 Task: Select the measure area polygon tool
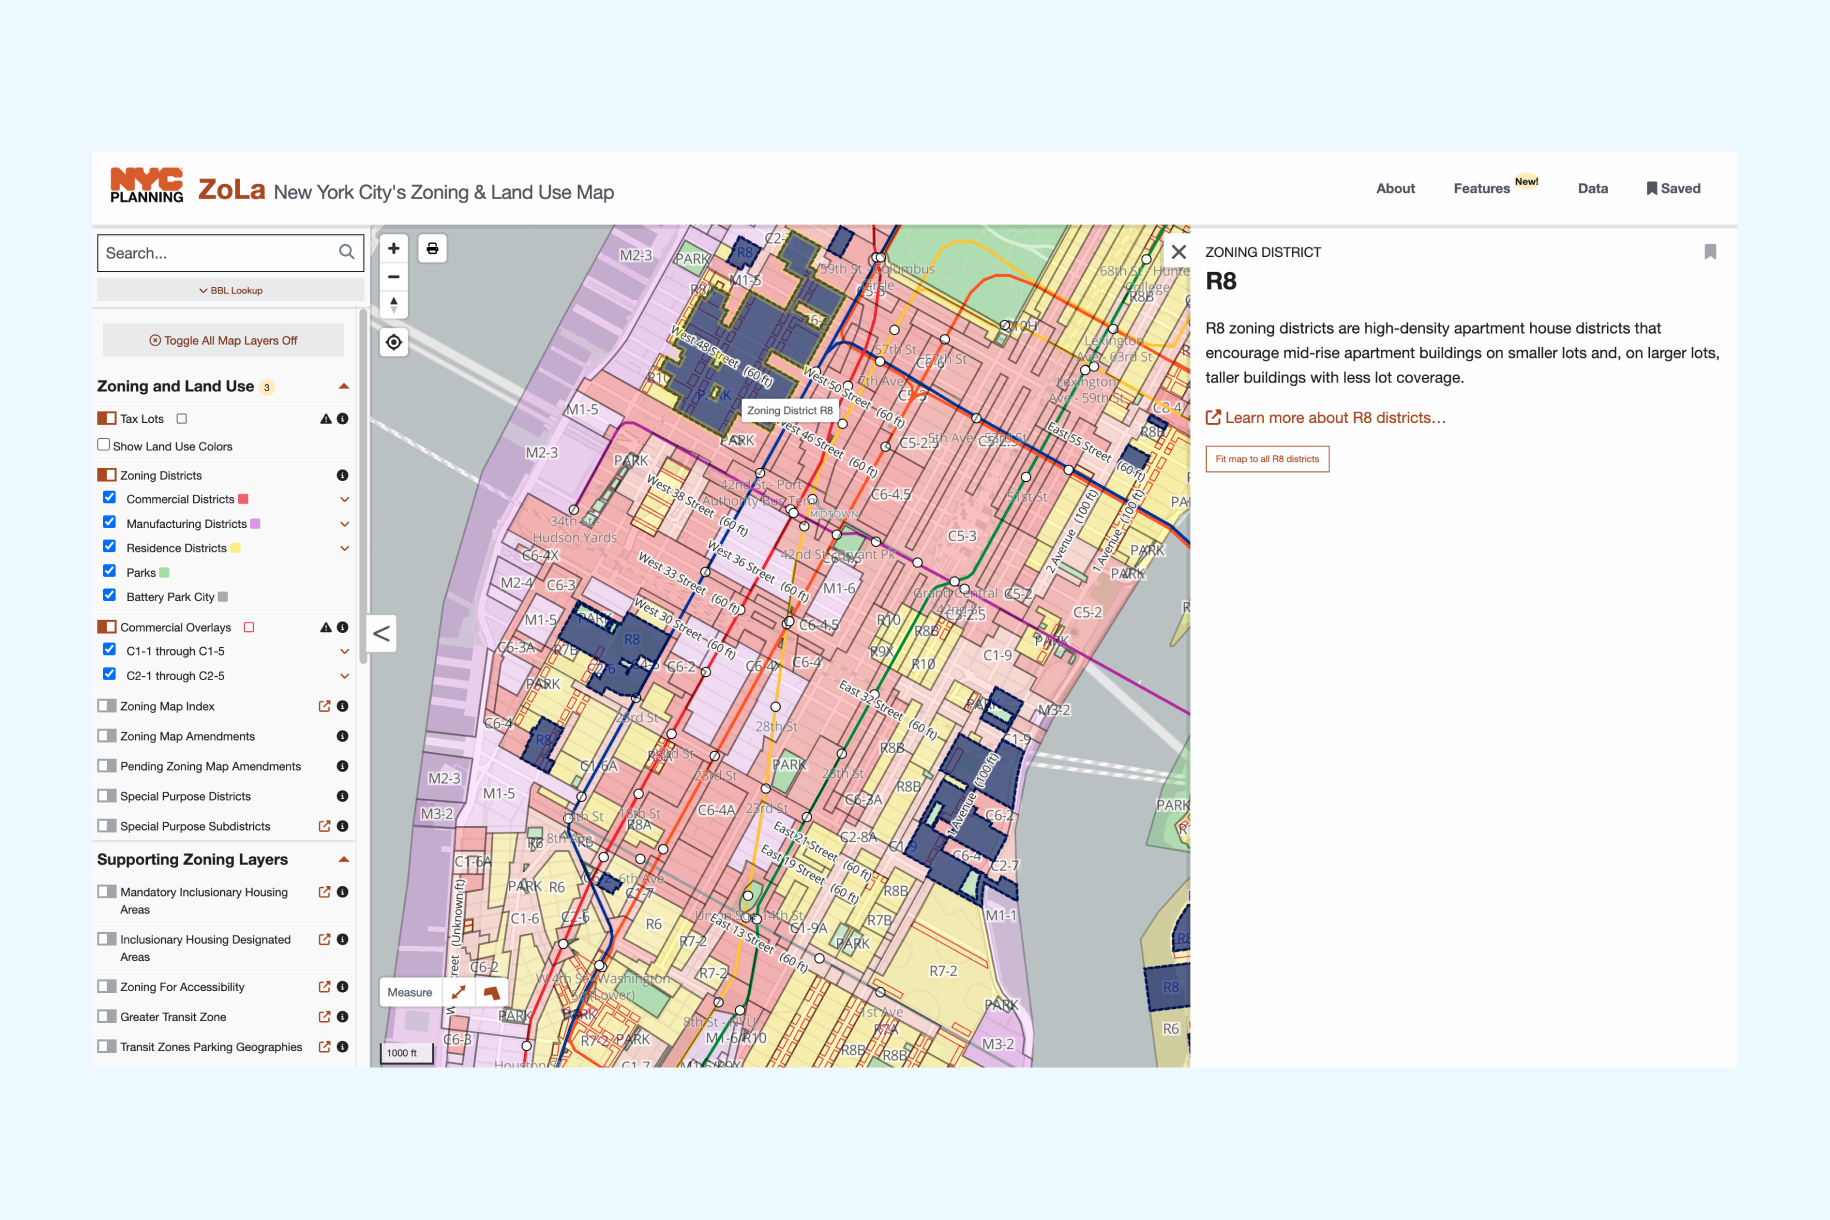[491, 992]
